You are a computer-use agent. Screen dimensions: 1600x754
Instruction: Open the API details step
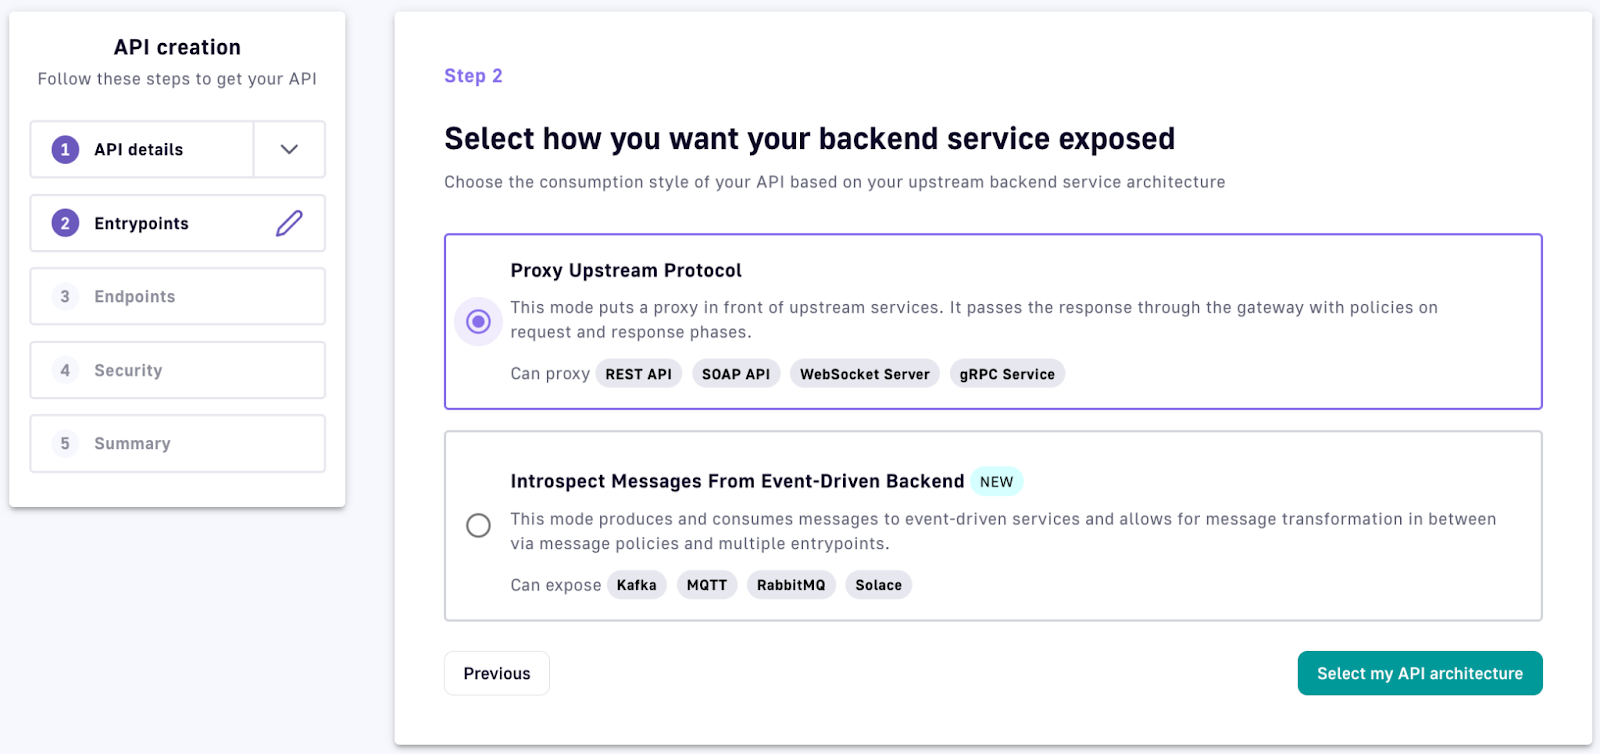[139, 150]
